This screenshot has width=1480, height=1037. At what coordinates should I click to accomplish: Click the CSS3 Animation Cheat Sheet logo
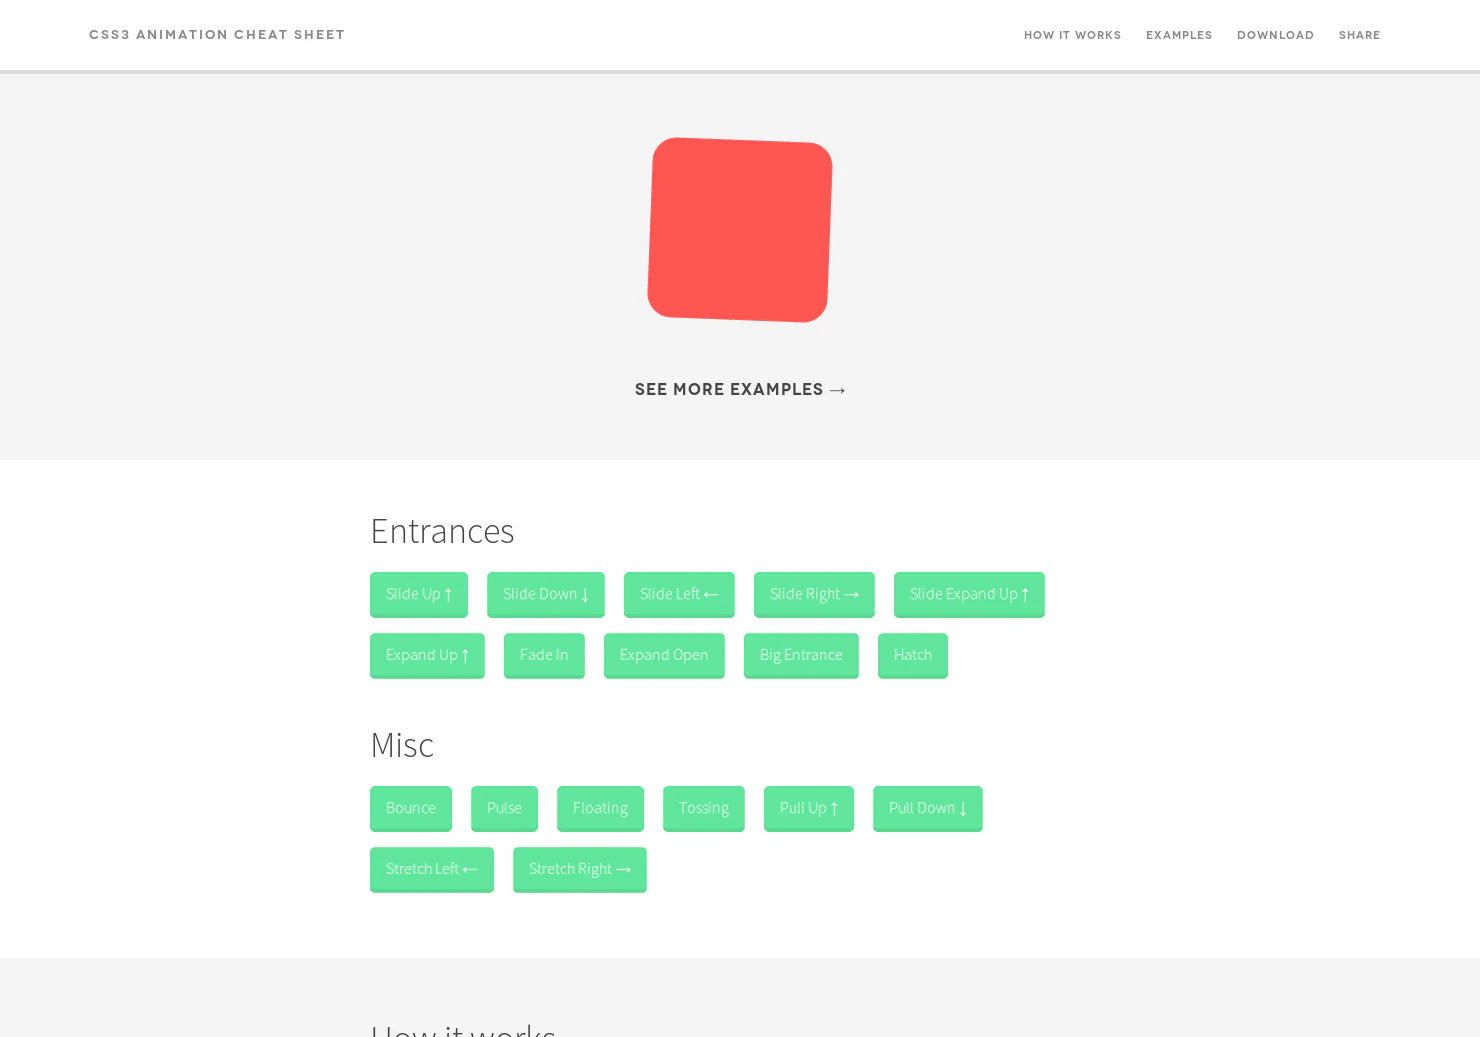click(217, 34)
